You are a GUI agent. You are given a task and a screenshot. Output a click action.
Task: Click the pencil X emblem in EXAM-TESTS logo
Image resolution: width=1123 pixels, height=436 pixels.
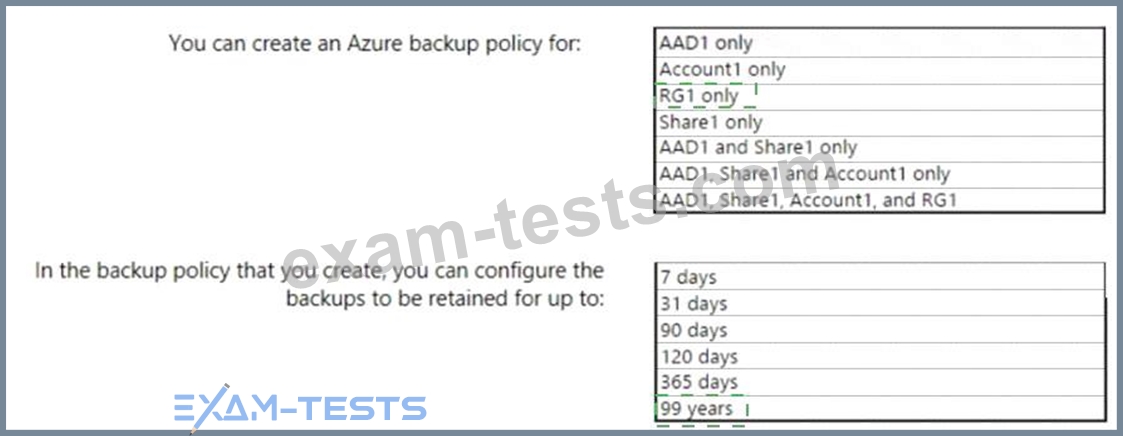[208, 408]
